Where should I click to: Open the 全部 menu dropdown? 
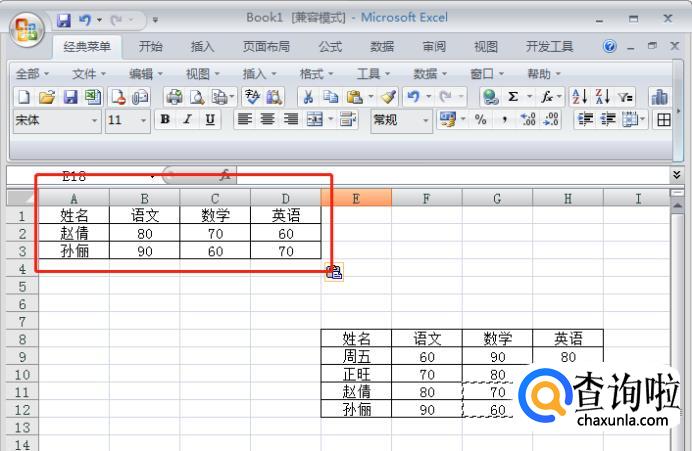(x=32, y=74)
